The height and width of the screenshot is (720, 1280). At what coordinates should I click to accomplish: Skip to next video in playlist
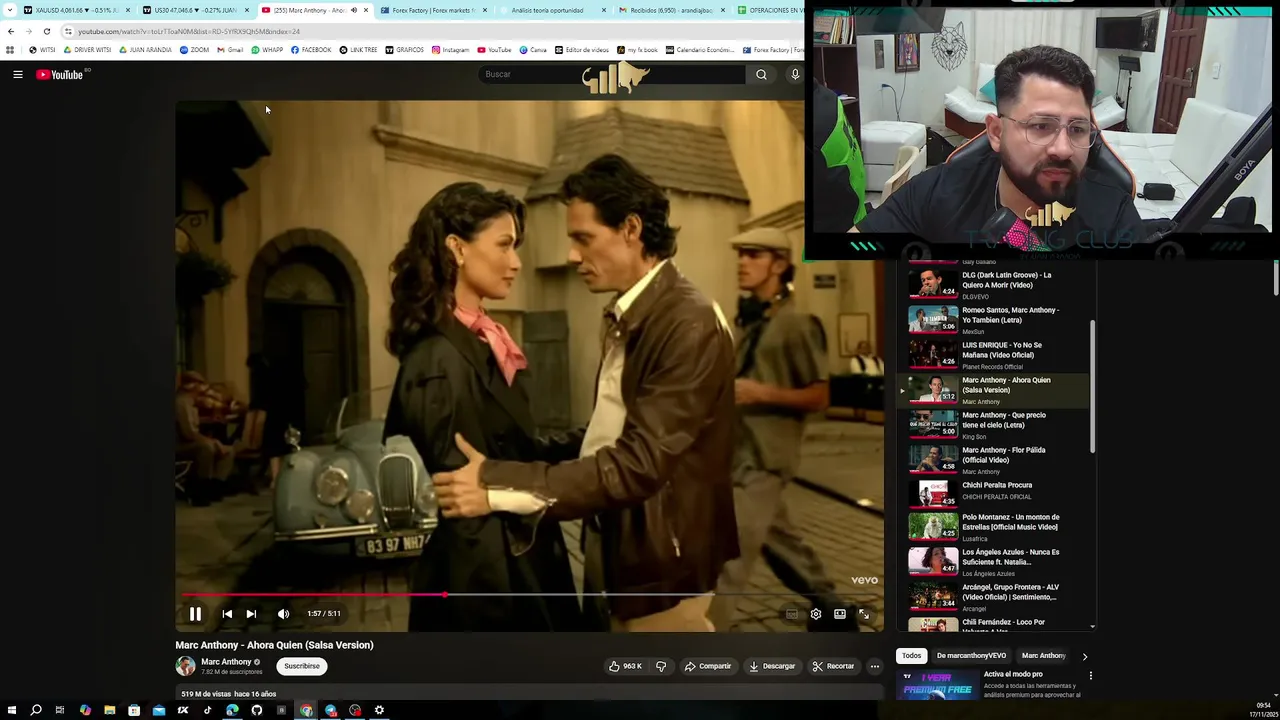point(251,614)
